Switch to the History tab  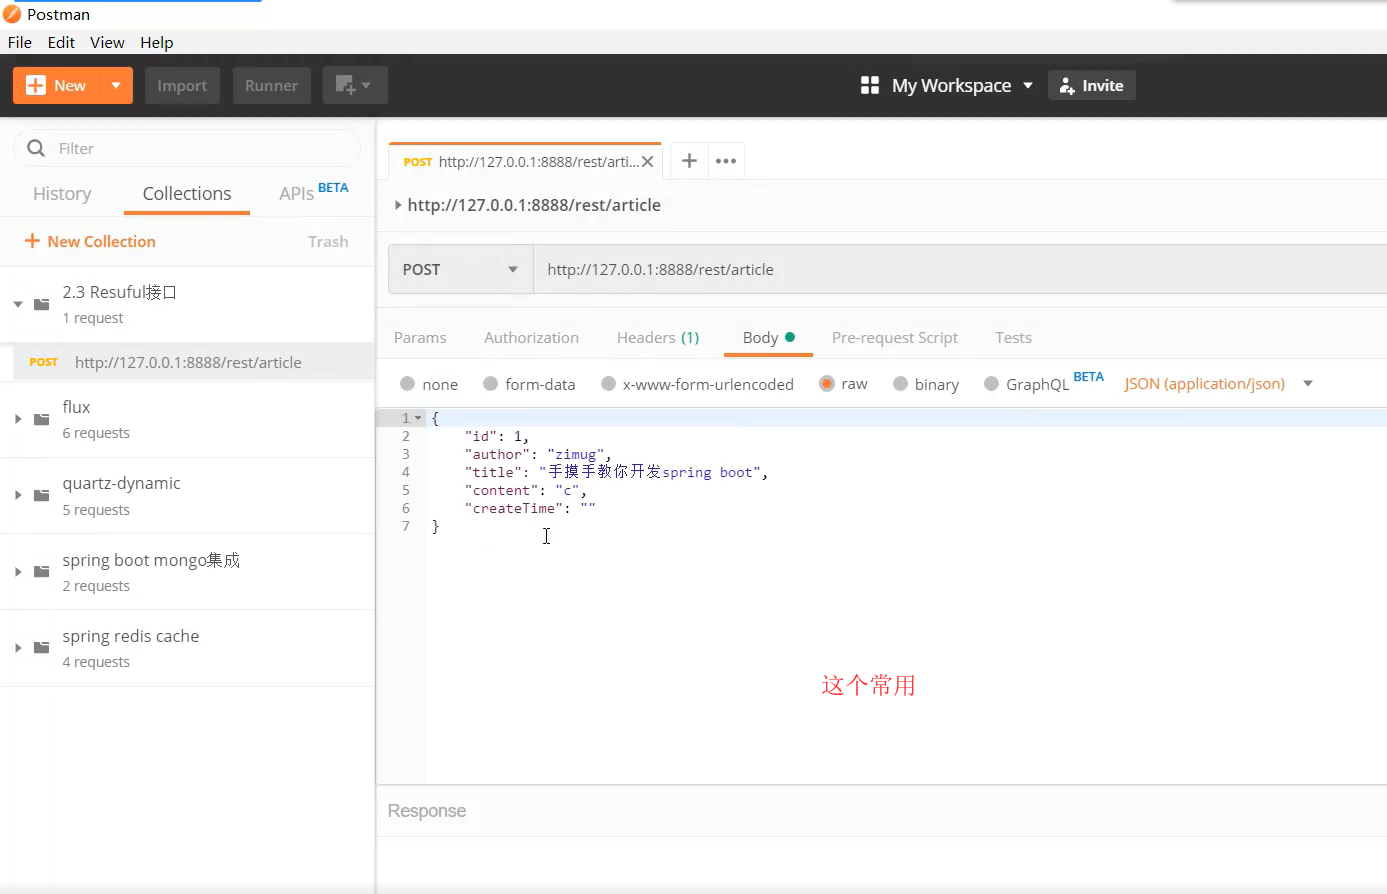(x=62, y=194)
